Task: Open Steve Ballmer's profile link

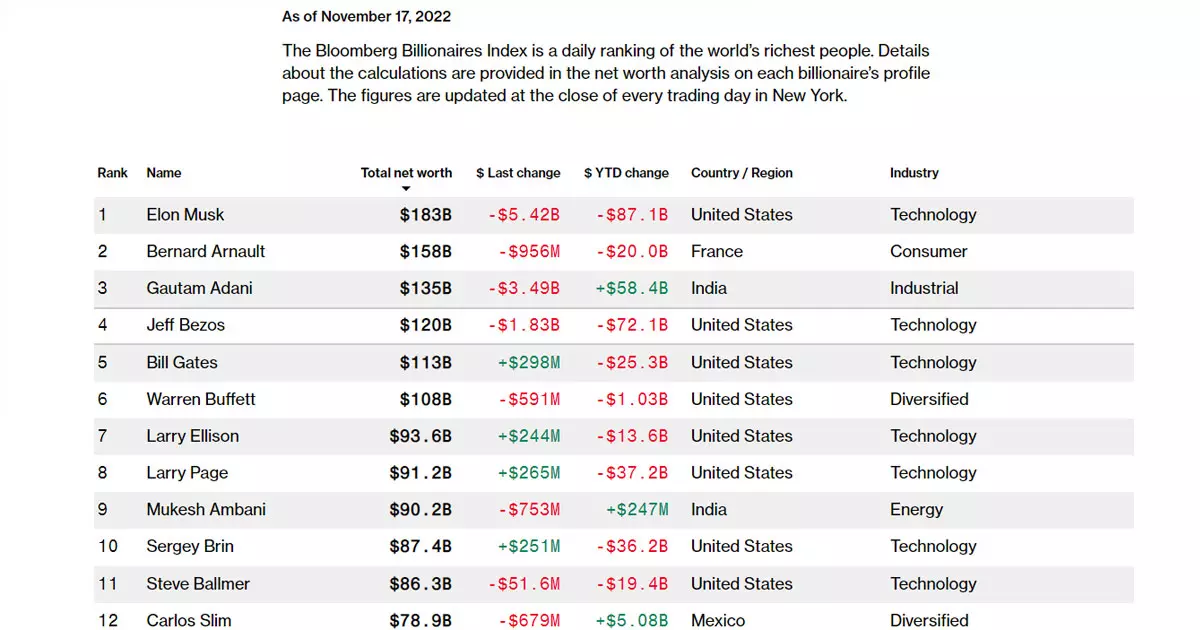Action: (x=198, y=584)
